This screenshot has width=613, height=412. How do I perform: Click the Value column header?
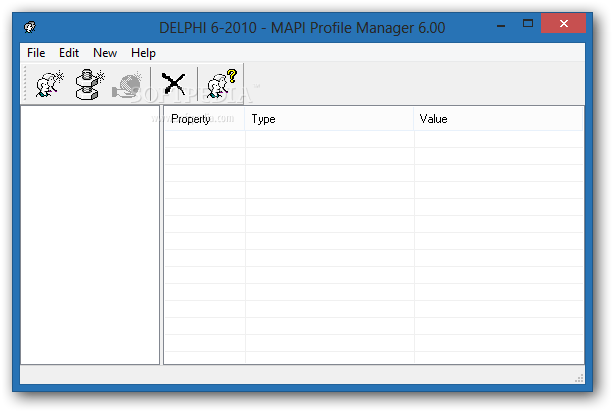[x=498, y=119]
